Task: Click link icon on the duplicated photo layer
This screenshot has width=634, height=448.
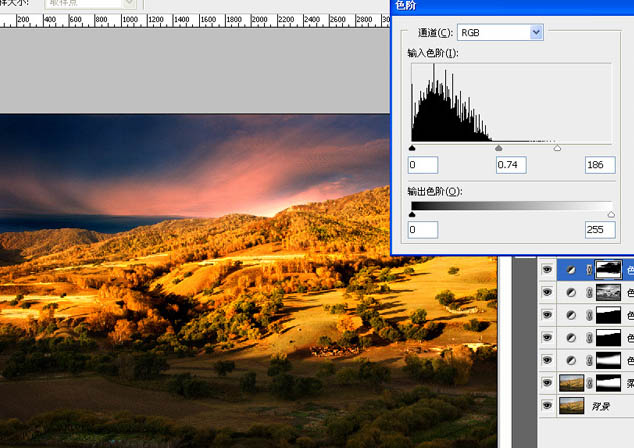Action: pos(590,383)
